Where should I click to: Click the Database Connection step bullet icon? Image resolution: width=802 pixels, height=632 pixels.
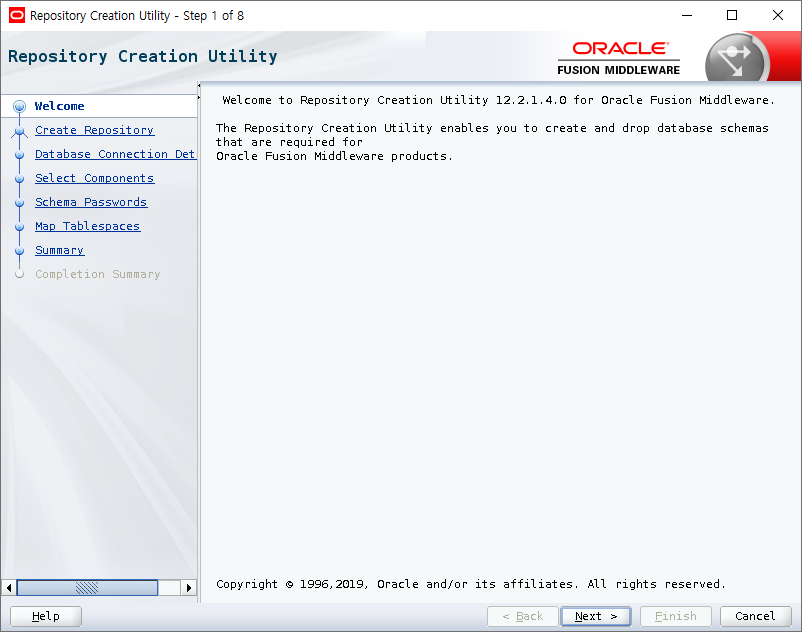click(19, 155)
